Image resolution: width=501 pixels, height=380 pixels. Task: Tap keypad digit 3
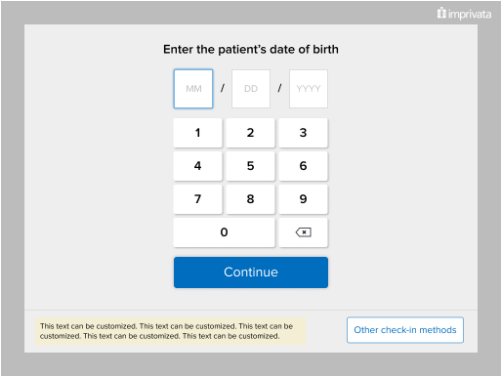(x=303, y=133)
